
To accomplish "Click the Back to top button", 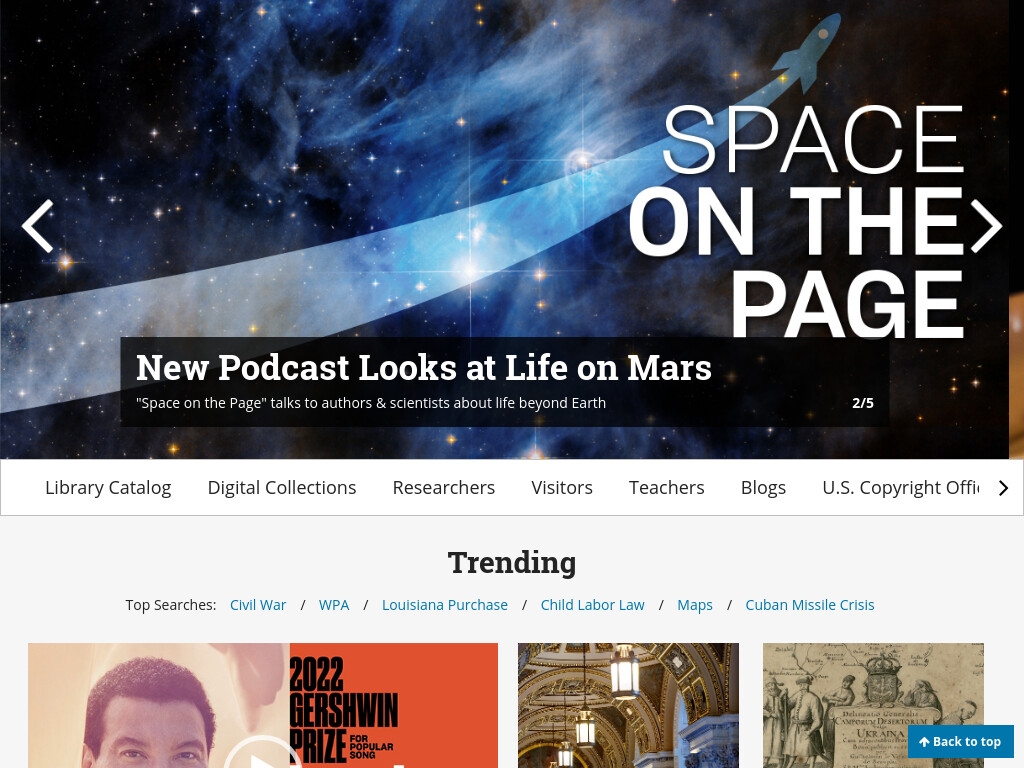I will click(961, 742).
